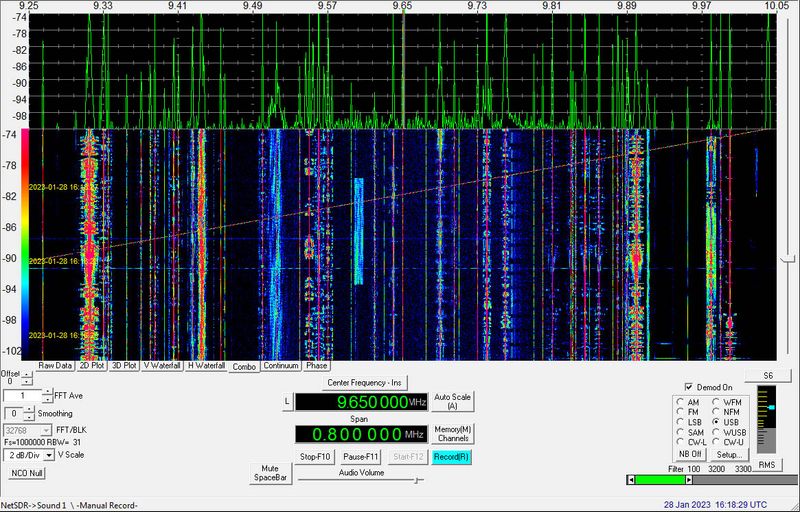
Task: Open the Continuum tab
Action: [281, 366]
